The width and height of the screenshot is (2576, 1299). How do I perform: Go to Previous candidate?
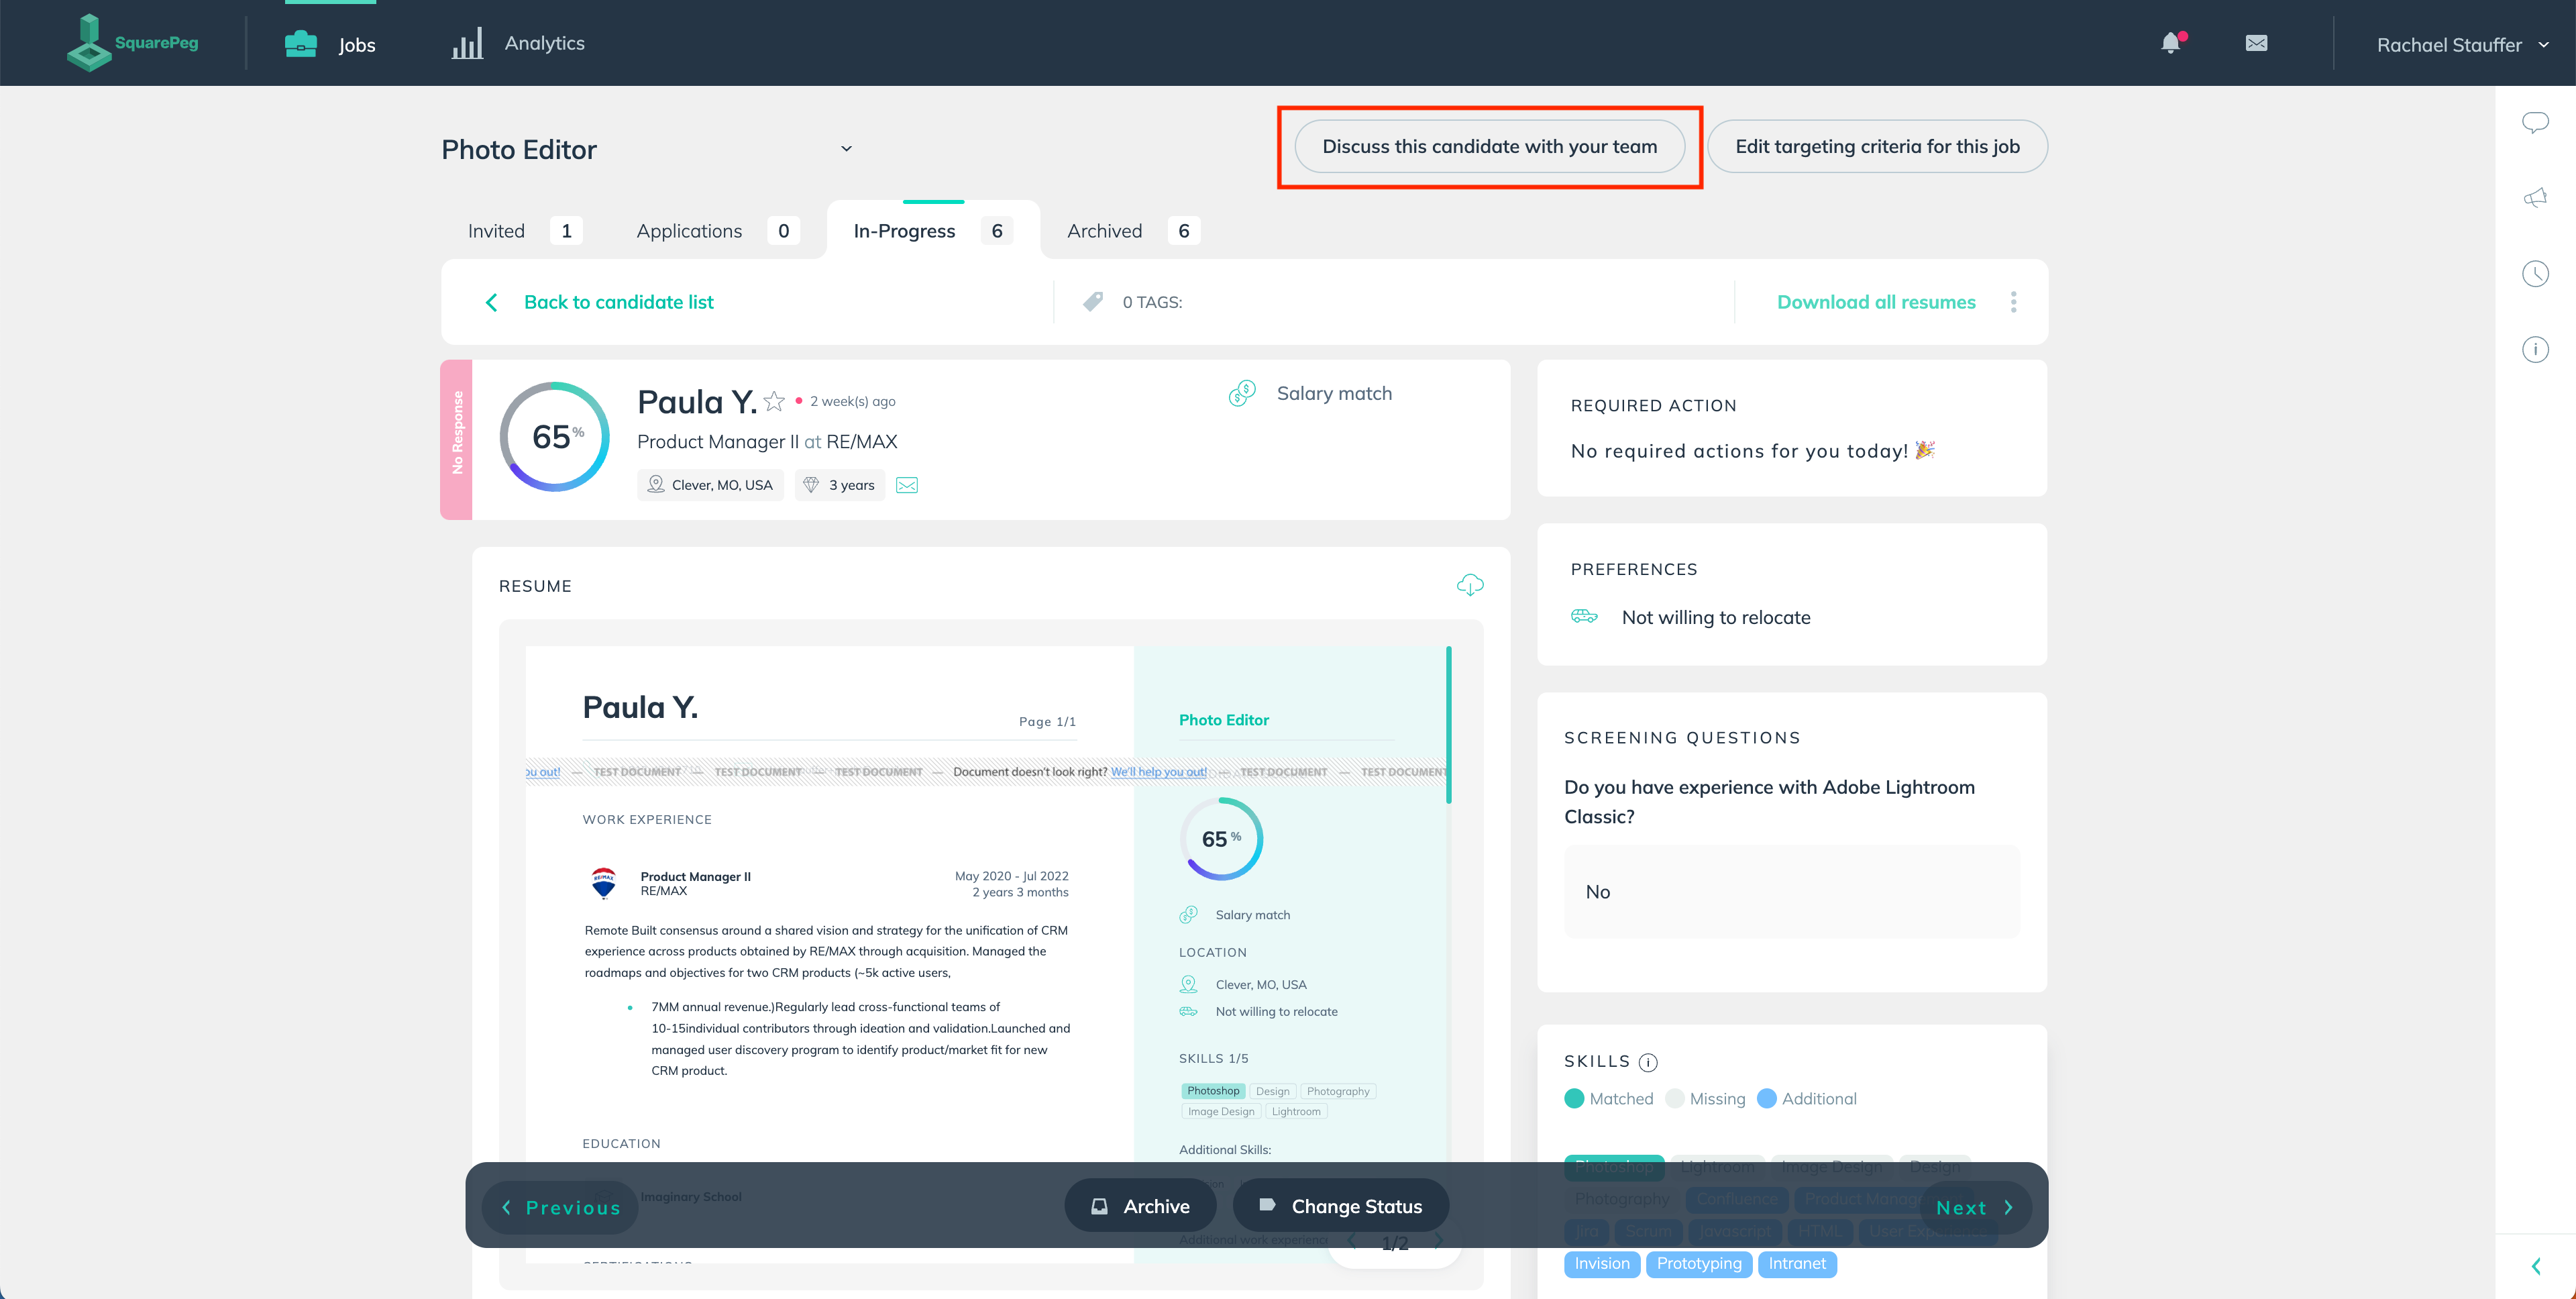560,1207
